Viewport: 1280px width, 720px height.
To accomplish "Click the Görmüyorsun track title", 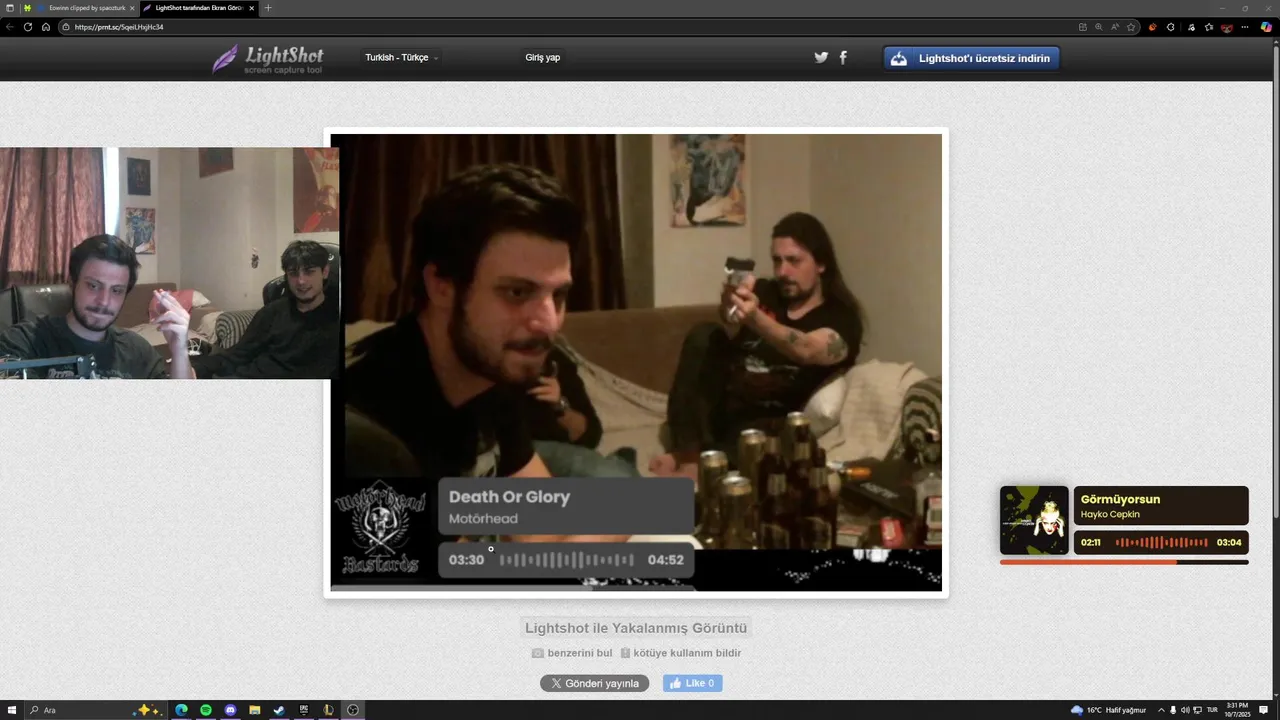I will tap(1120, 499).
